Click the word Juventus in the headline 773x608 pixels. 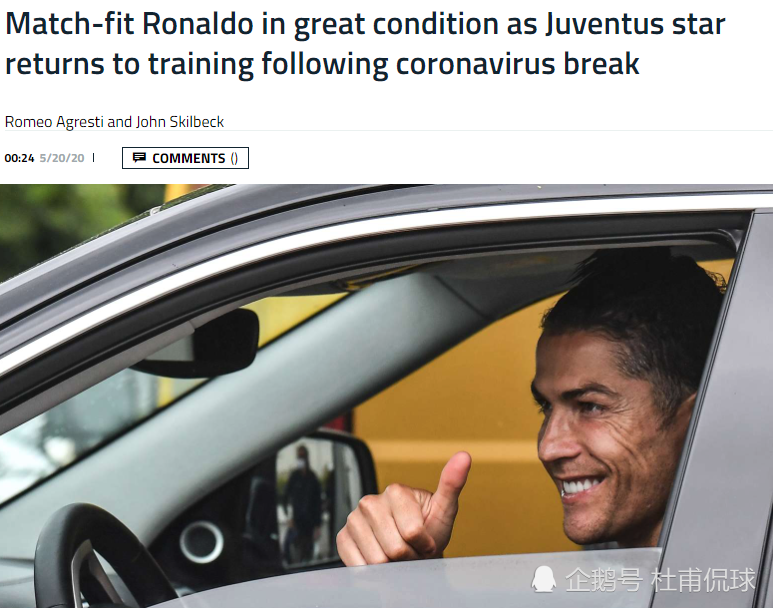point(604,24)
